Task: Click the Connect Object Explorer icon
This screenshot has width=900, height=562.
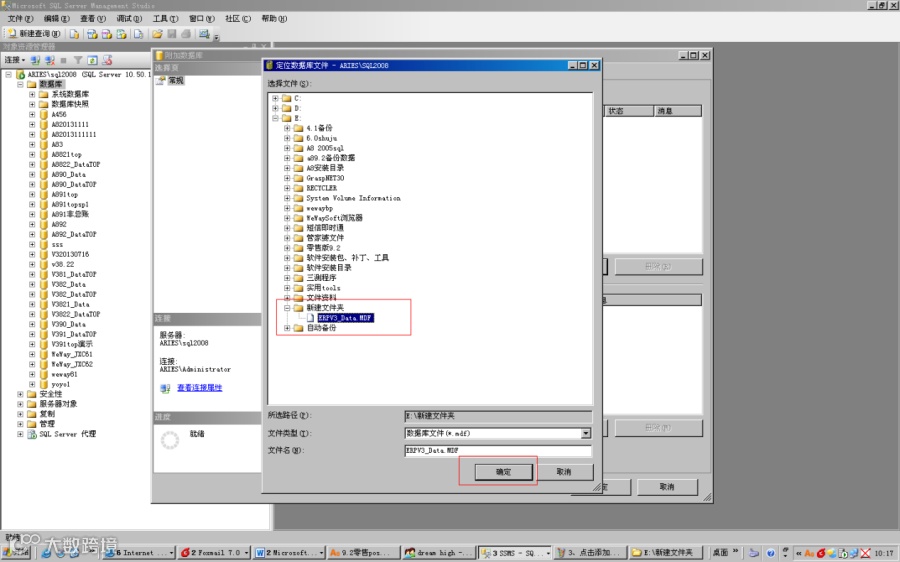Action: click(36, 60)
